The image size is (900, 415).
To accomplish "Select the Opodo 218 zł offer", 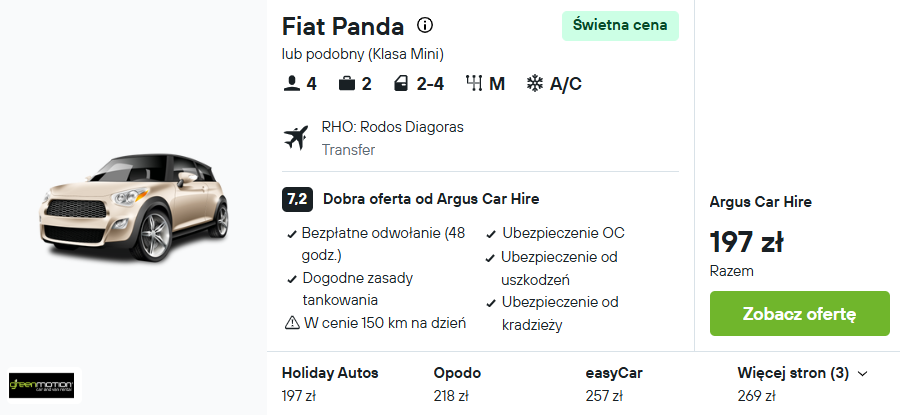I will click(x=457, y=383).
